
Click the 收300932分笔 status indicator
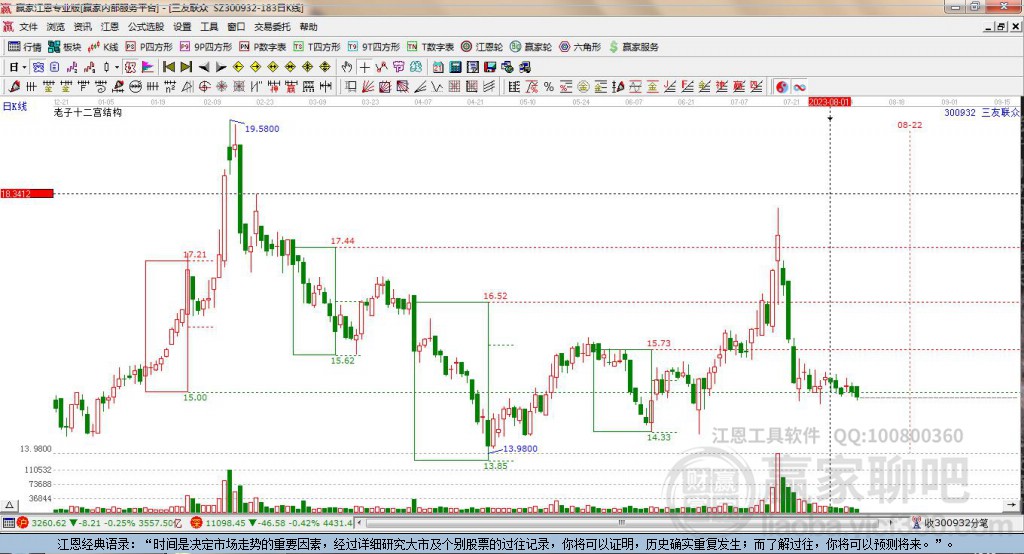[x=951, y=523]
